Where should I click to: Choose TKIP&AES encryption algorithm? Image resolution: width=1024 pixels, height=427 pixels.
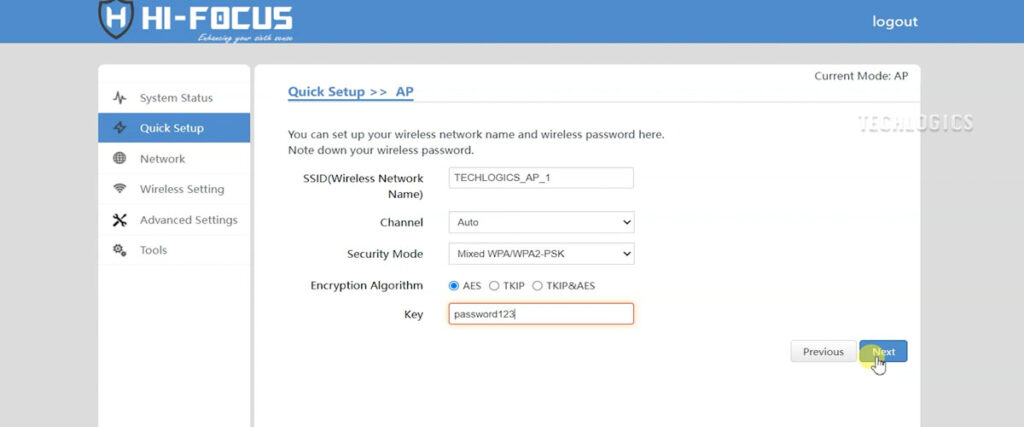point(538,286)
